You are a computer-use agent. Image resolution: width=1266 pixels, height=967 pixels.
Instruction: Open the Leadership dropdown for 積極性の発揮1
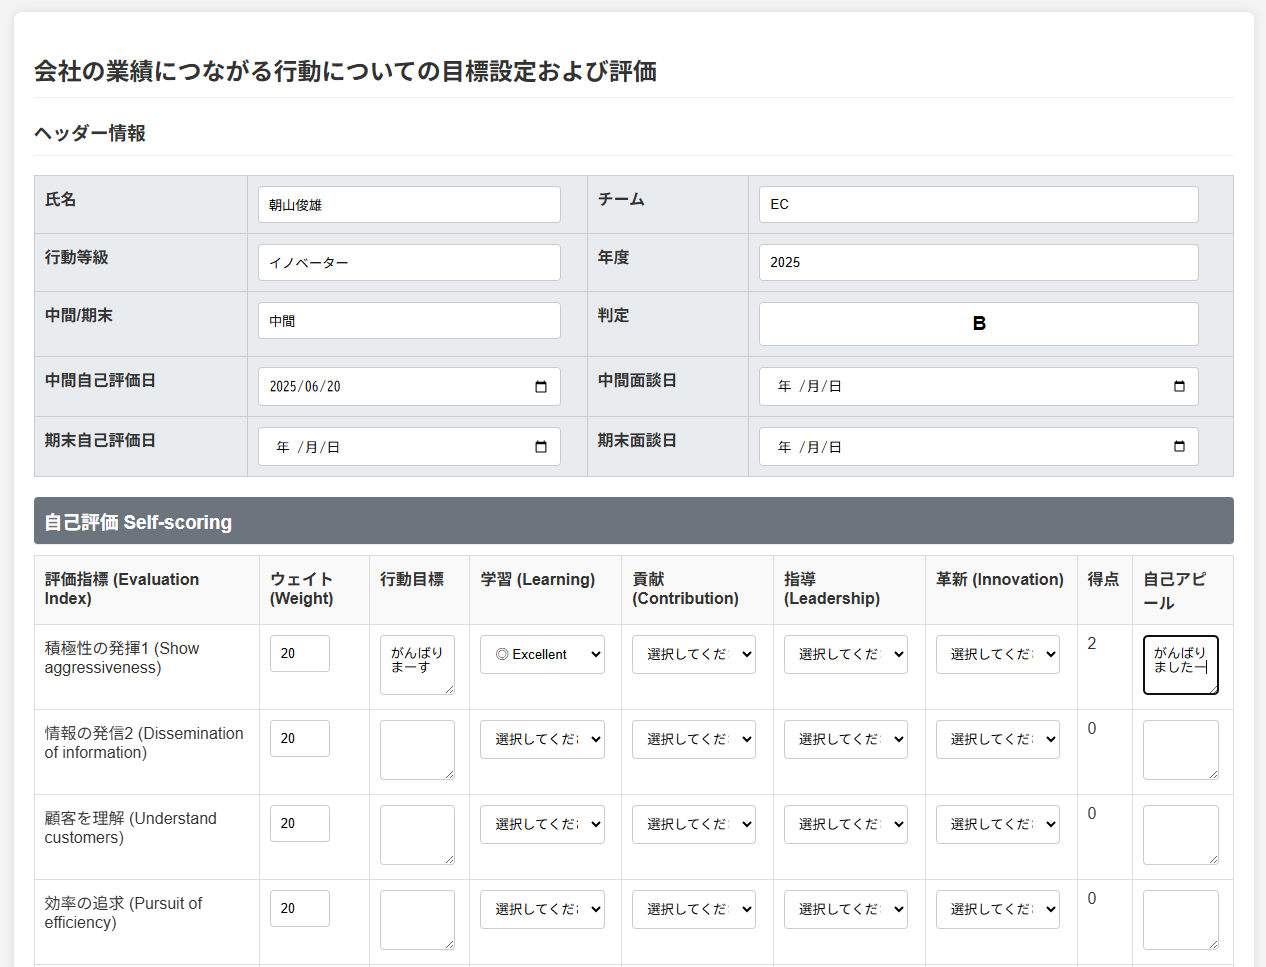(x=846, y=654)
